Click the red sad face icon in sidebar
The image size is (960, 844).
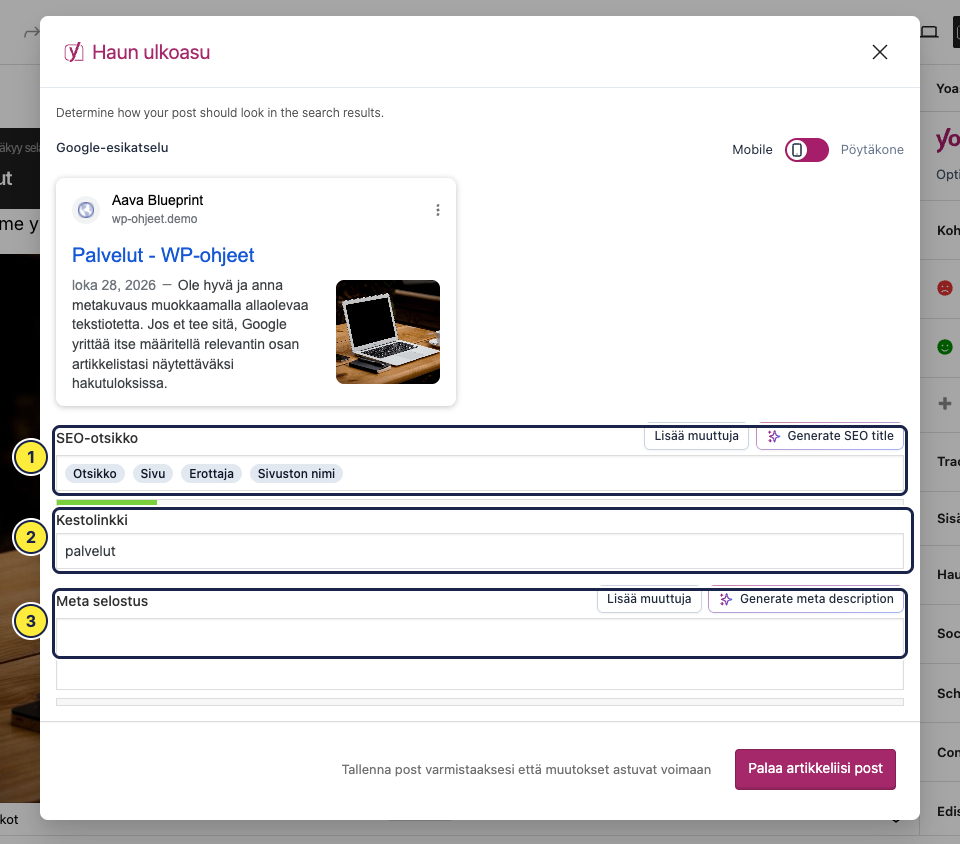(945, 288)
